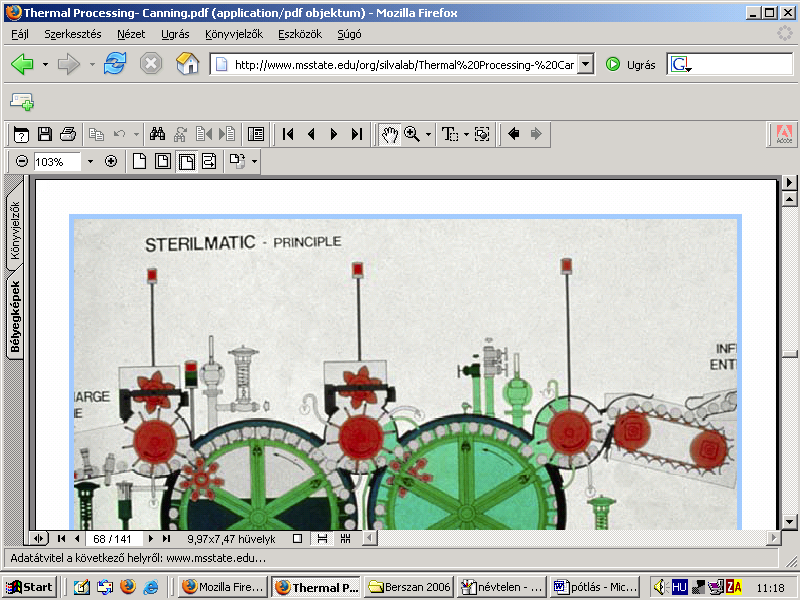Reload the page with the blue refresh icon
This screenshot has width=800, height=600.
115,64
